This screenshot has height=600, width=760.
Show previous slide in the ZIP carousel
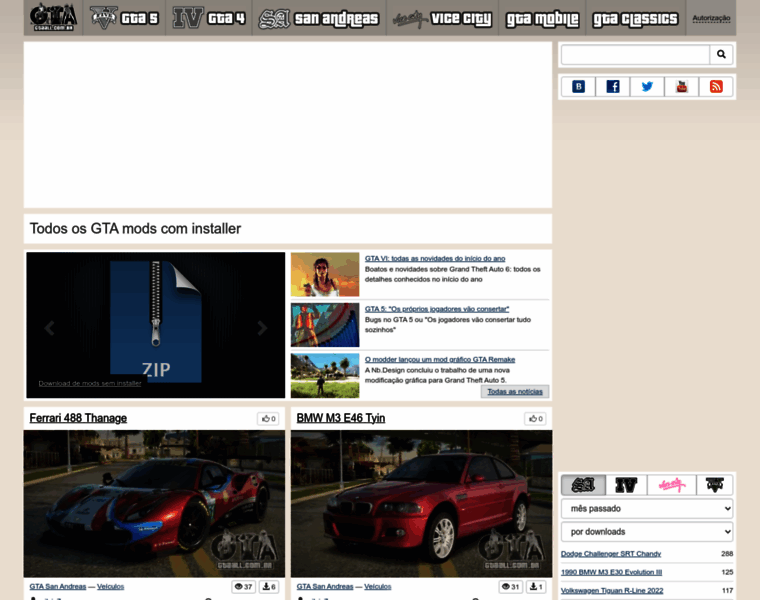49,328
